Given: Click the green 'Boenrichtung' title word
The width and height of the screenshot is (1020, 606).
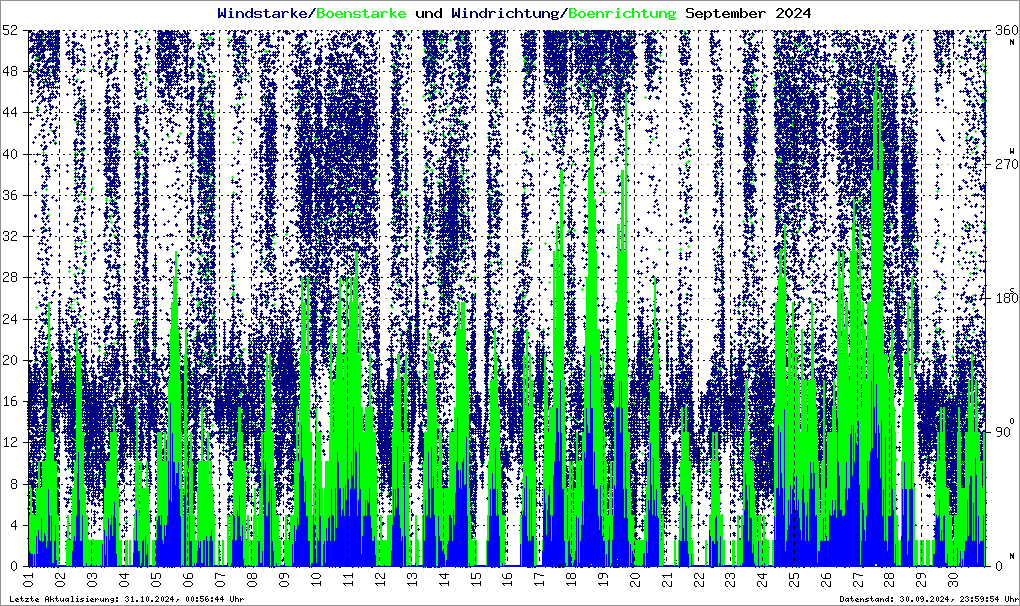Looking at the screenshot, I should tap(622, 13).
